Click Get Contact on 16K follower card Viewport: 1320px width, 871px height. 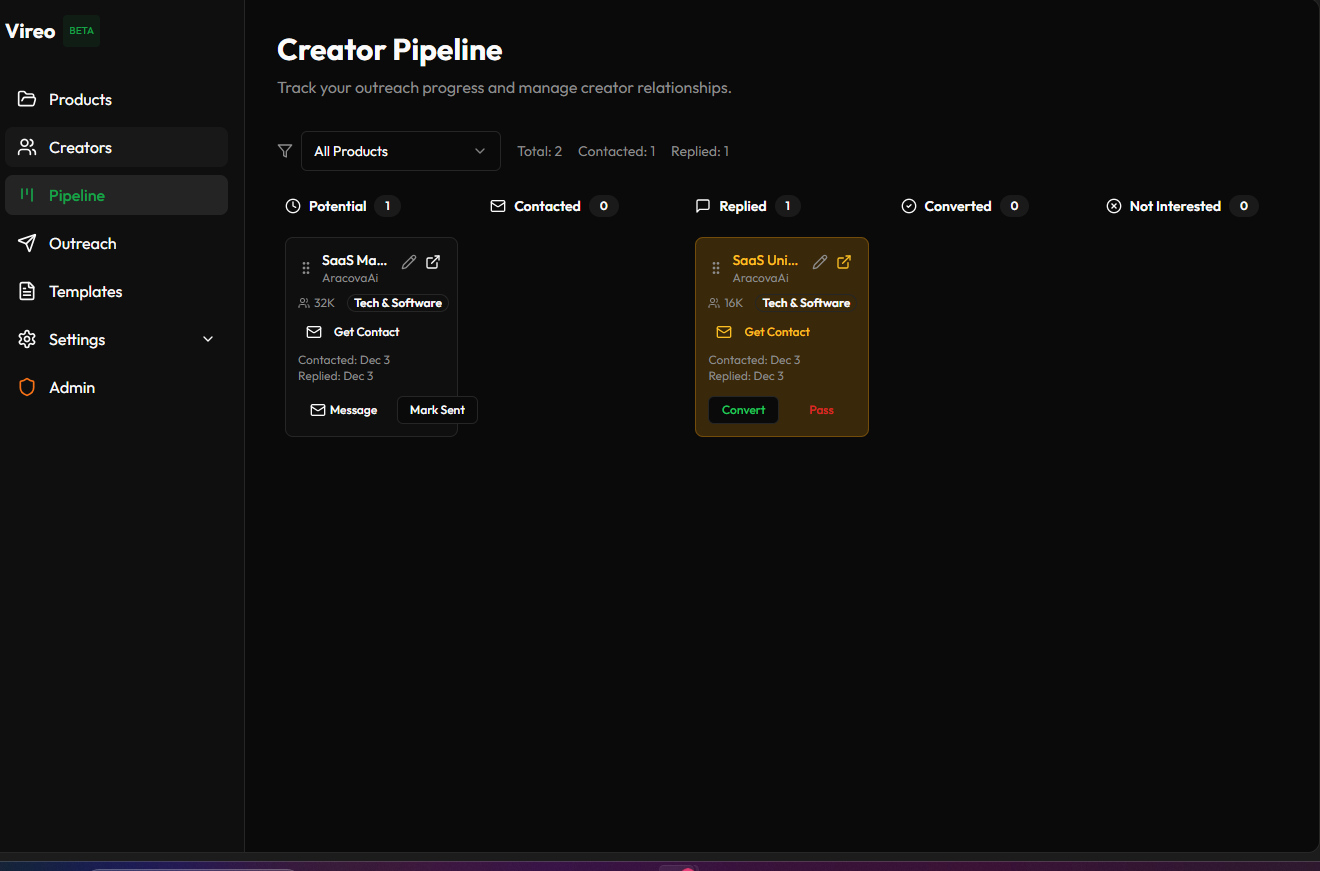coord(764,332)
